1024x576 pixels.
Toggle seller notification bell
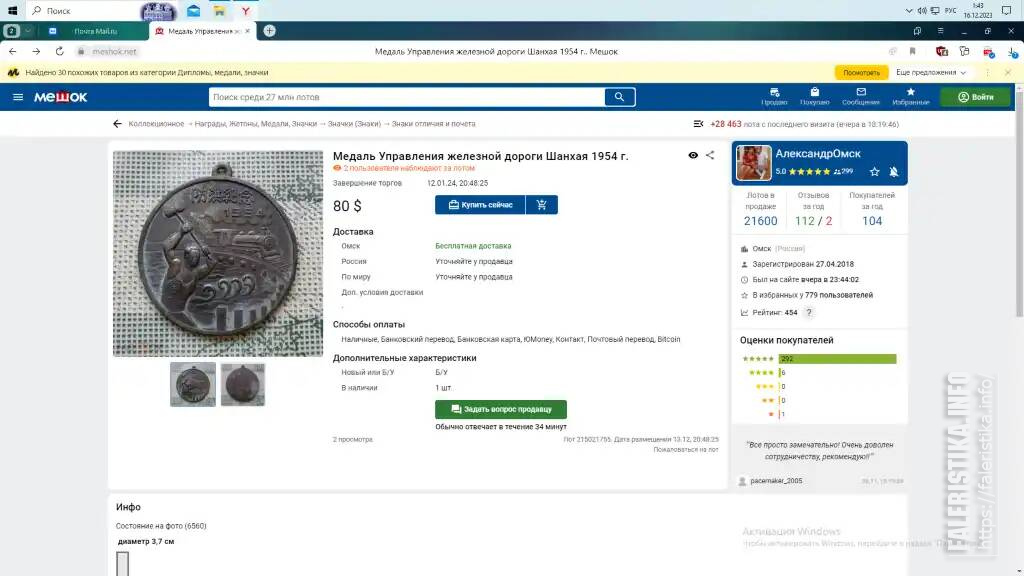(x=893, y=172)
